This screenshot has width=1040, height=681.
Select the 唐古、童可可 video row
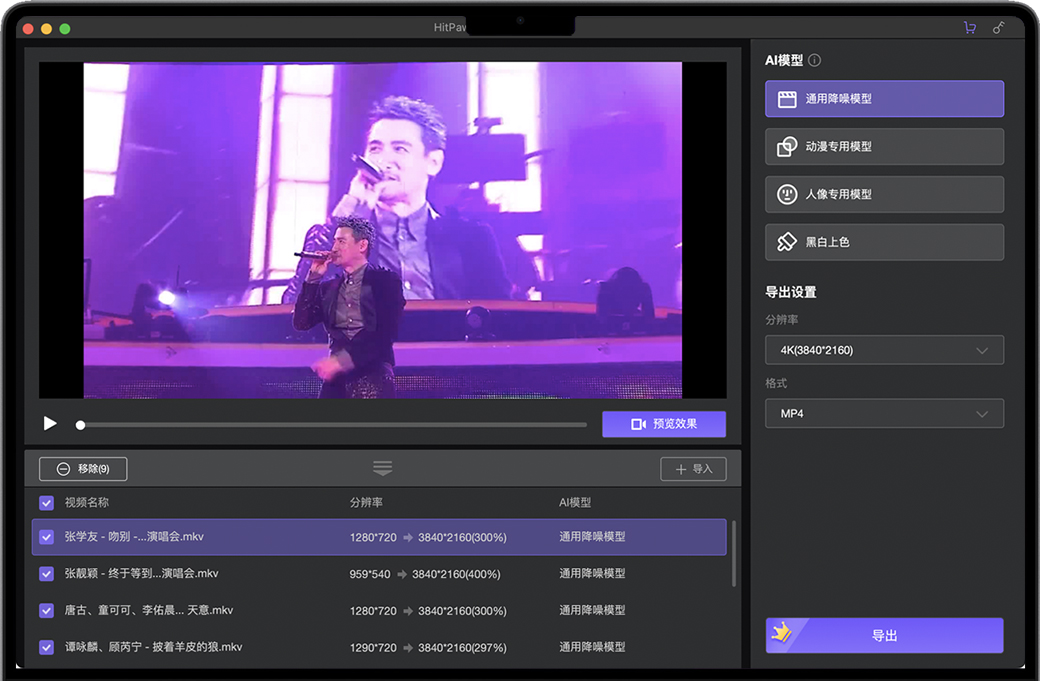point(380,610)
